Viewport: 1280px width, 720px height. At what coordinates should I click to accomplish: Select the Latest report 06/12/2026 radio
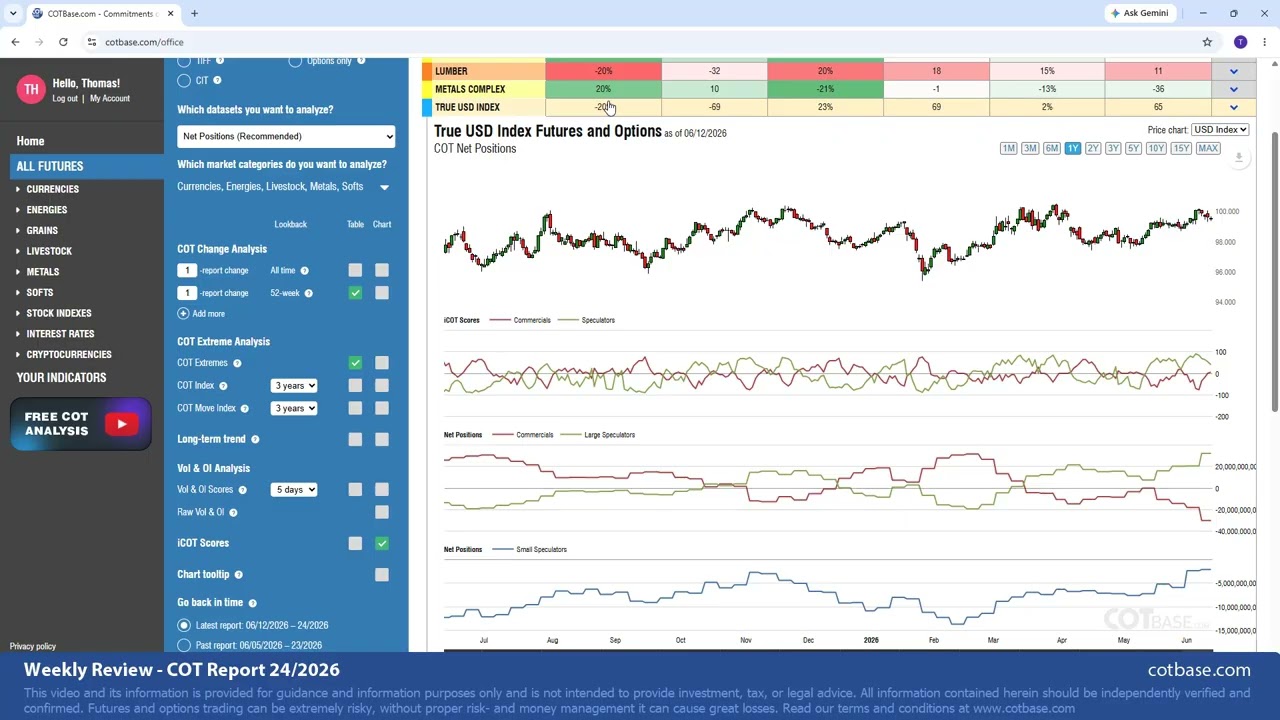(184, 625)
